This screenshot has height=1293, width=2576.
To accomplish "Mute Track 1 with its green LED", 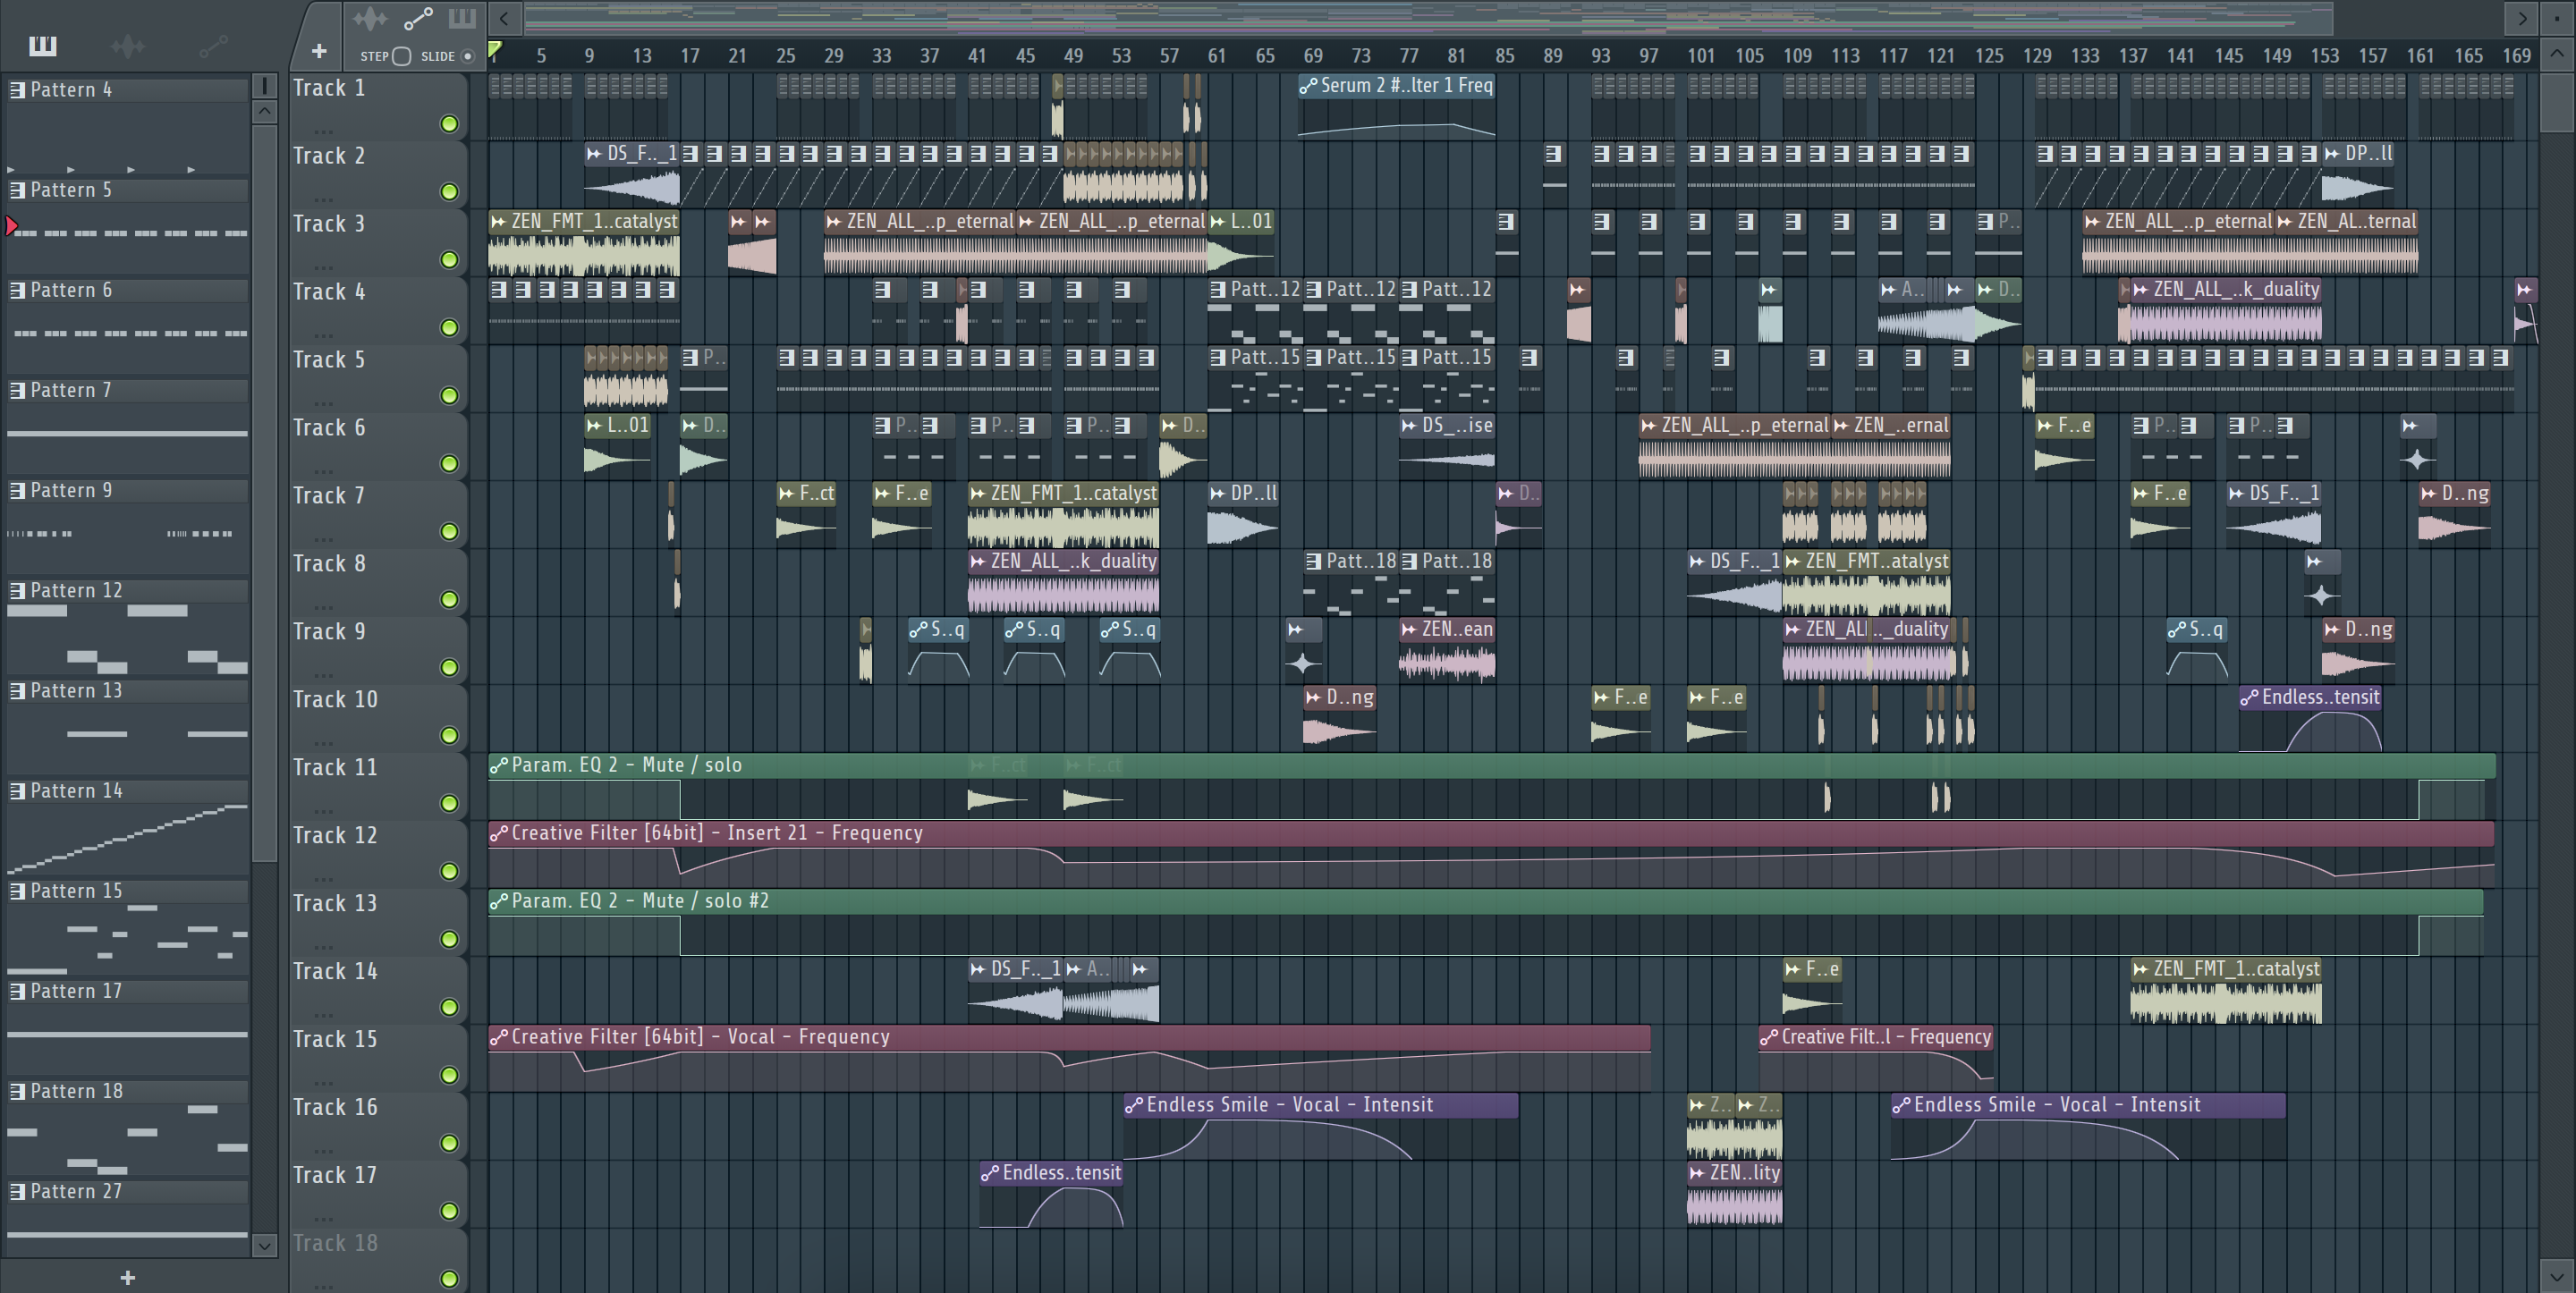I will [x=450, y=124].
